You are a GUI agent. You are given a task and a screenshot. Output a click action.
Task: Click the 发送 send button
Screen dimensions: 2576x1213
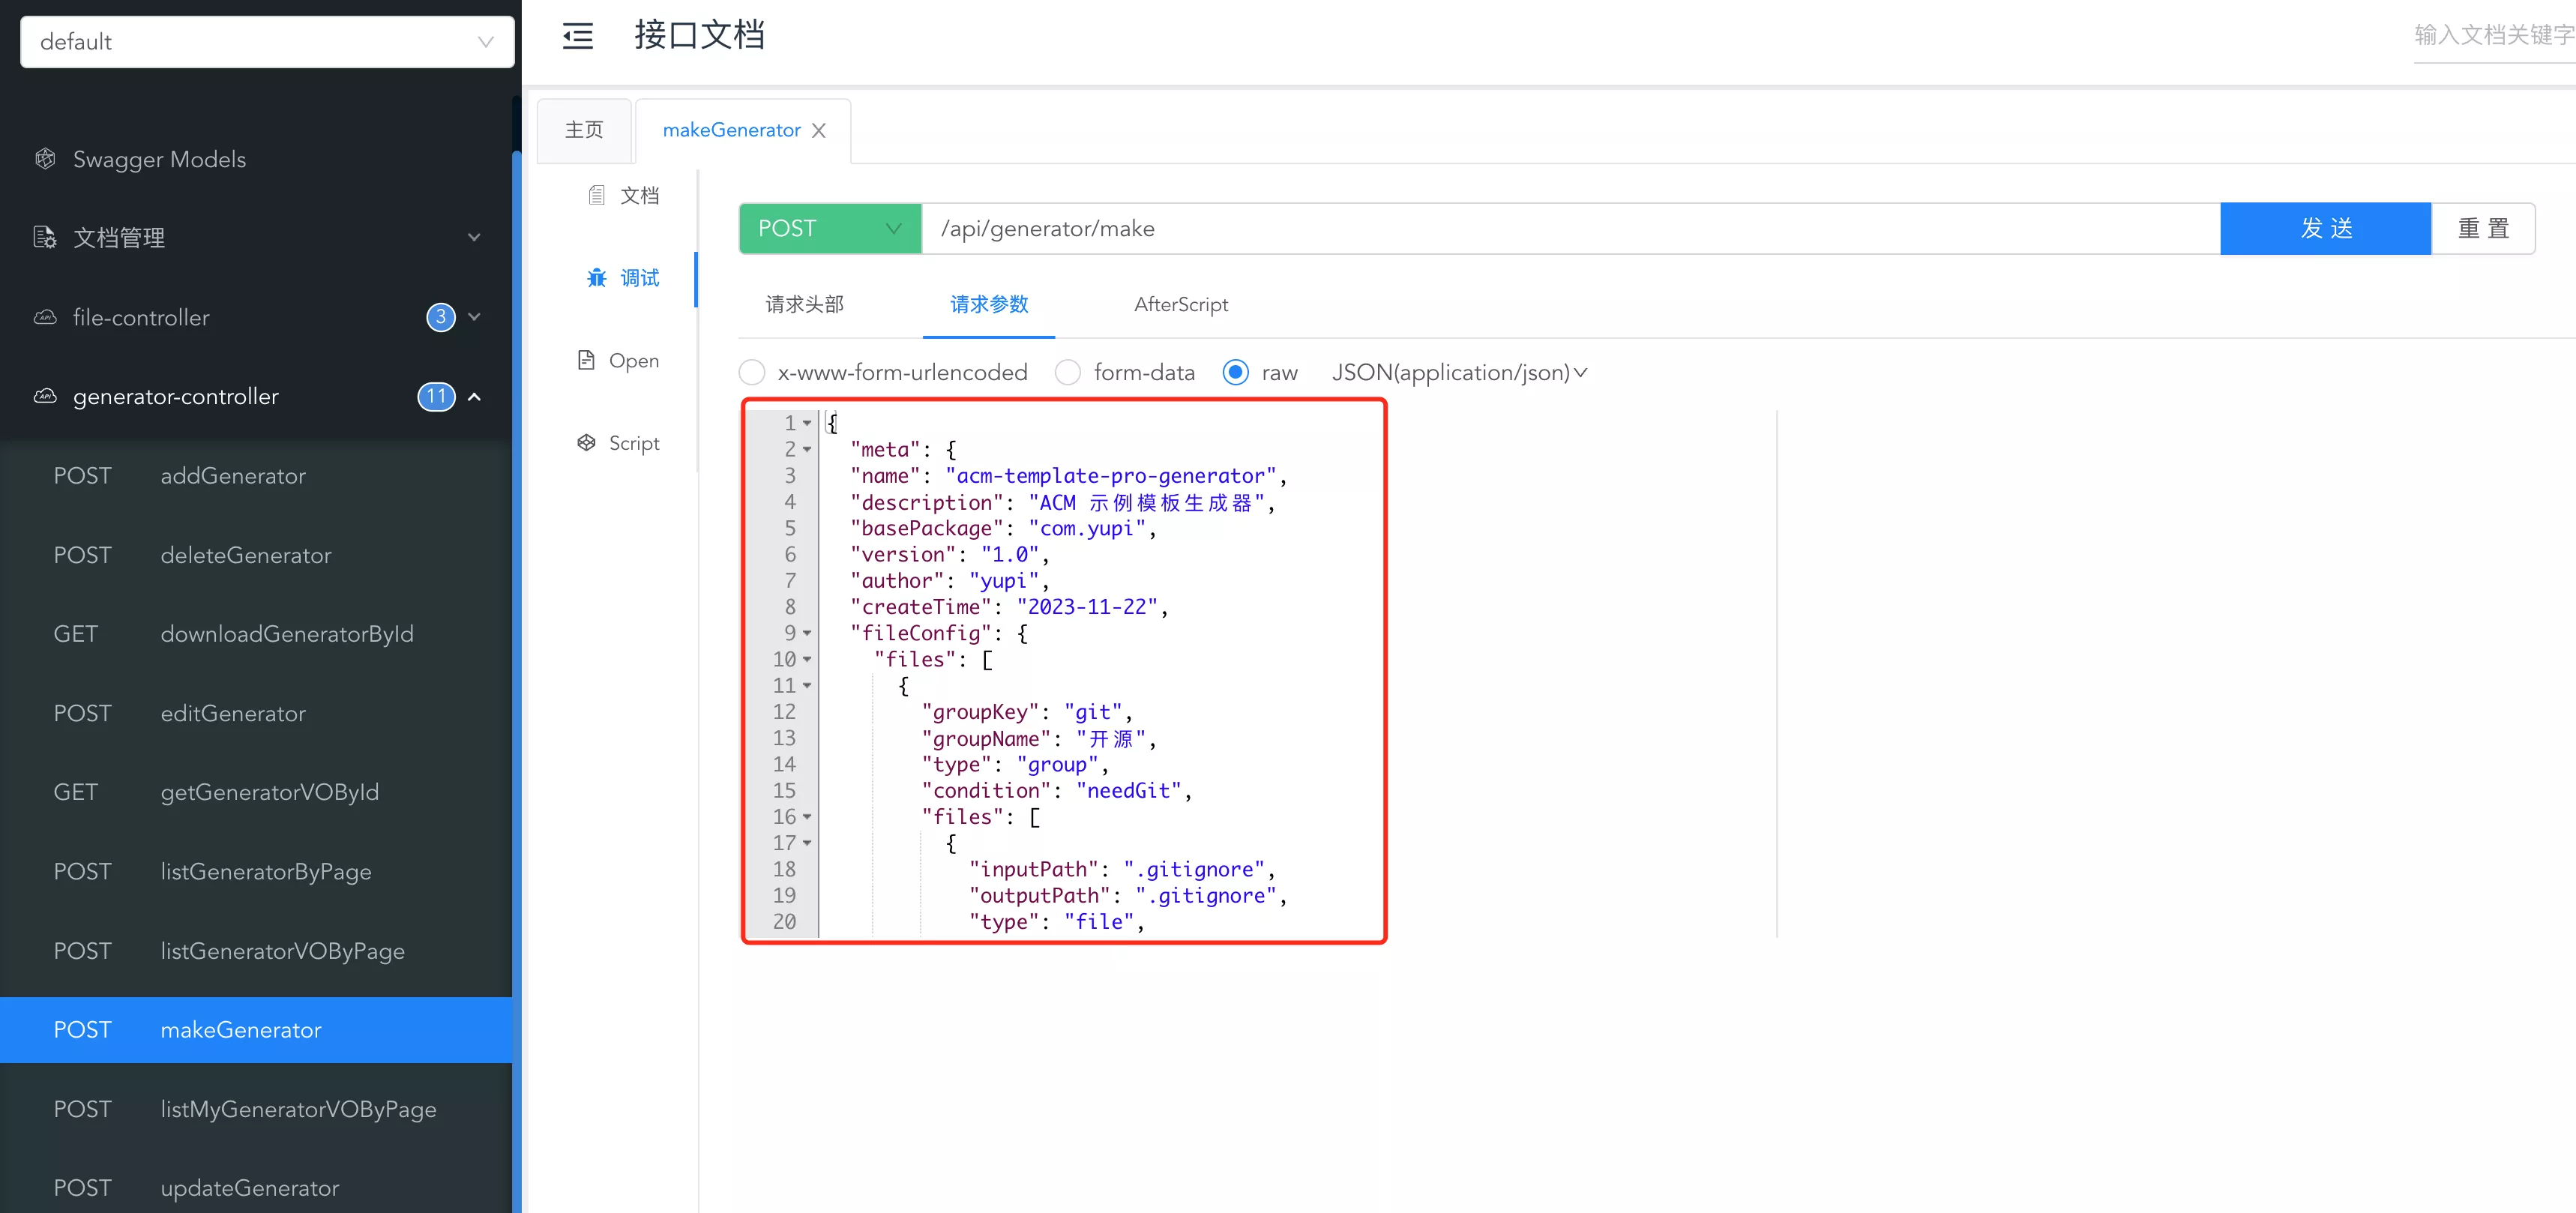click(2325, 228)
